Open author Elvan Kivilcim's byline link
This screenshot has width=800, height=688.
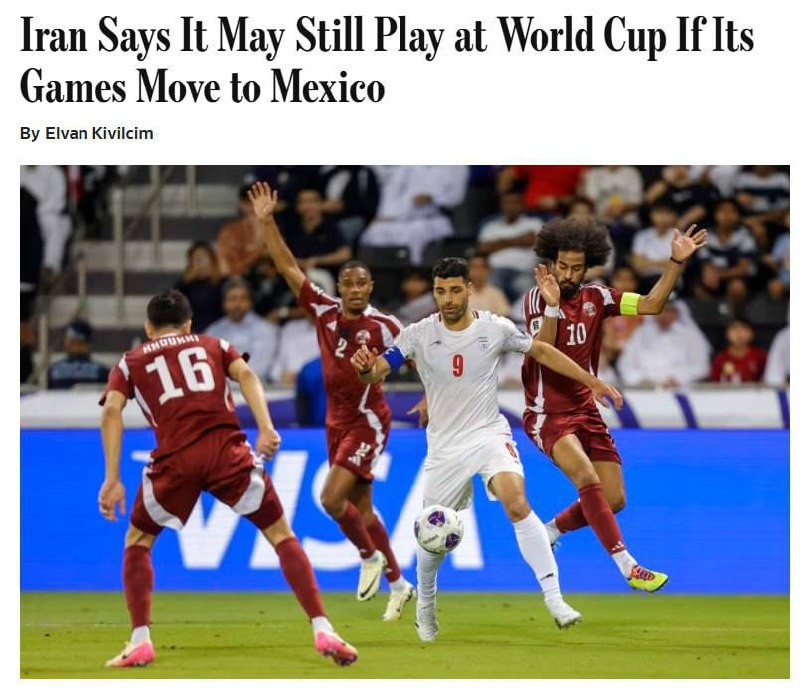99,134
